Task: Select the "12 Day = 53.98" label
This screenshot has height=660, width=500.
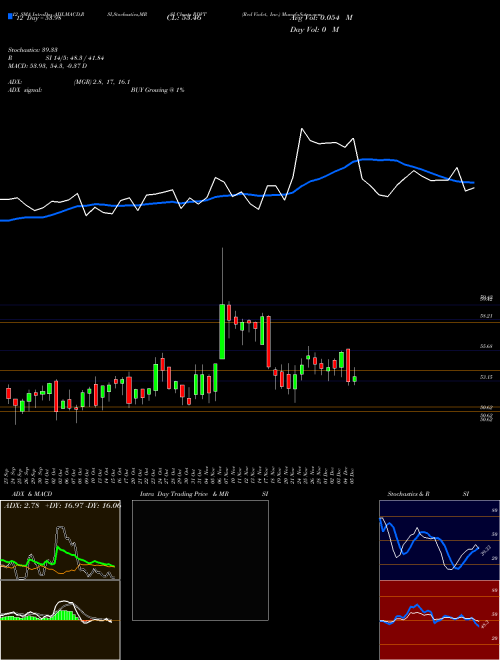Action: tap(37, 18)
